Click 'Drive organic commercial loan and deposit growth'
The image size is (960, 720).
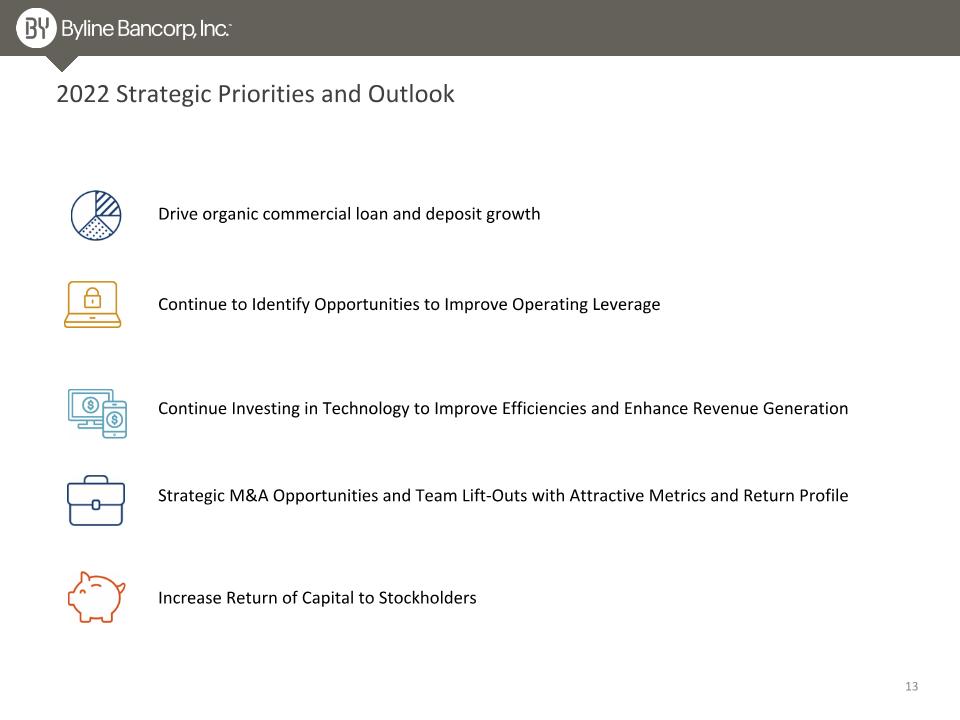coord(349,214)
